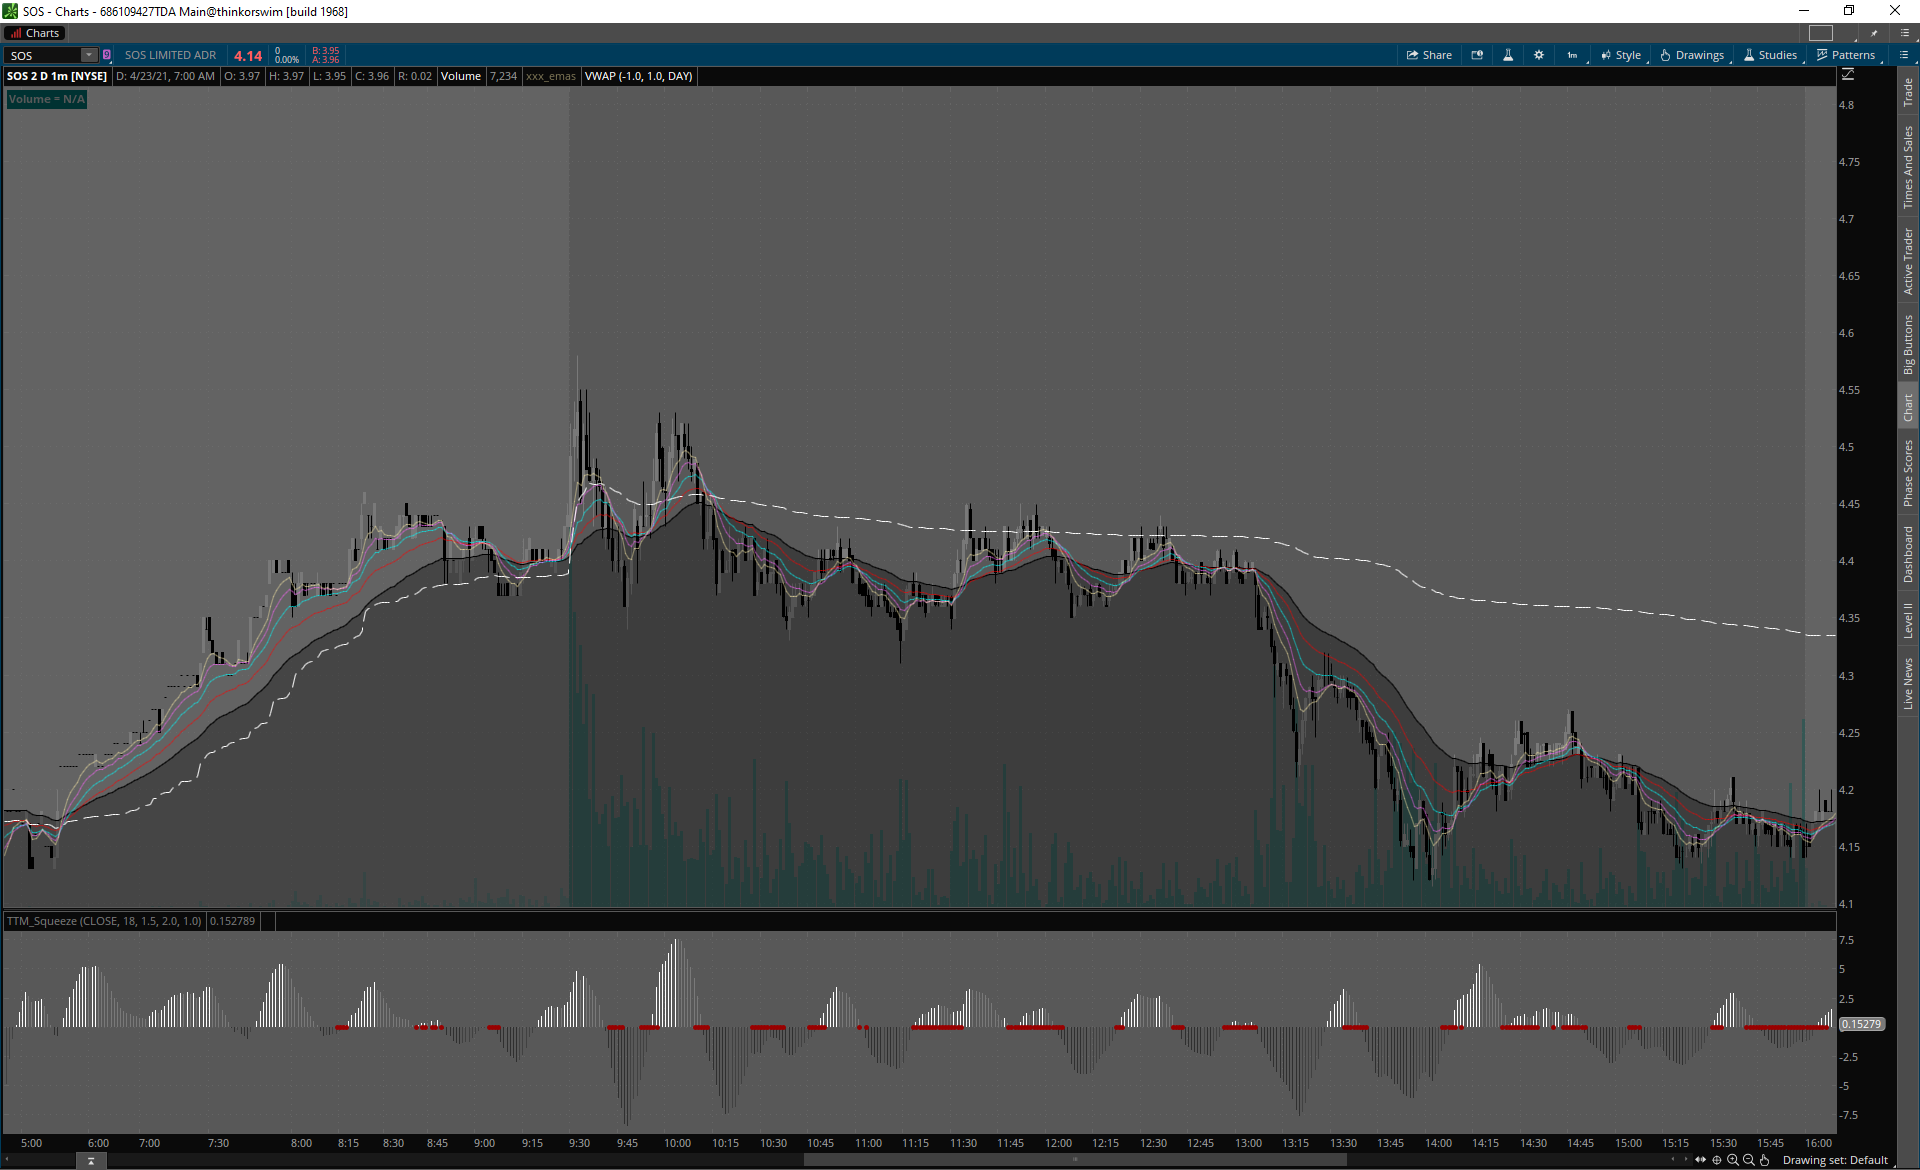Screen dimensions: 1920x1170
Task: Click the Share chart button
Action: coord(1429,55)
